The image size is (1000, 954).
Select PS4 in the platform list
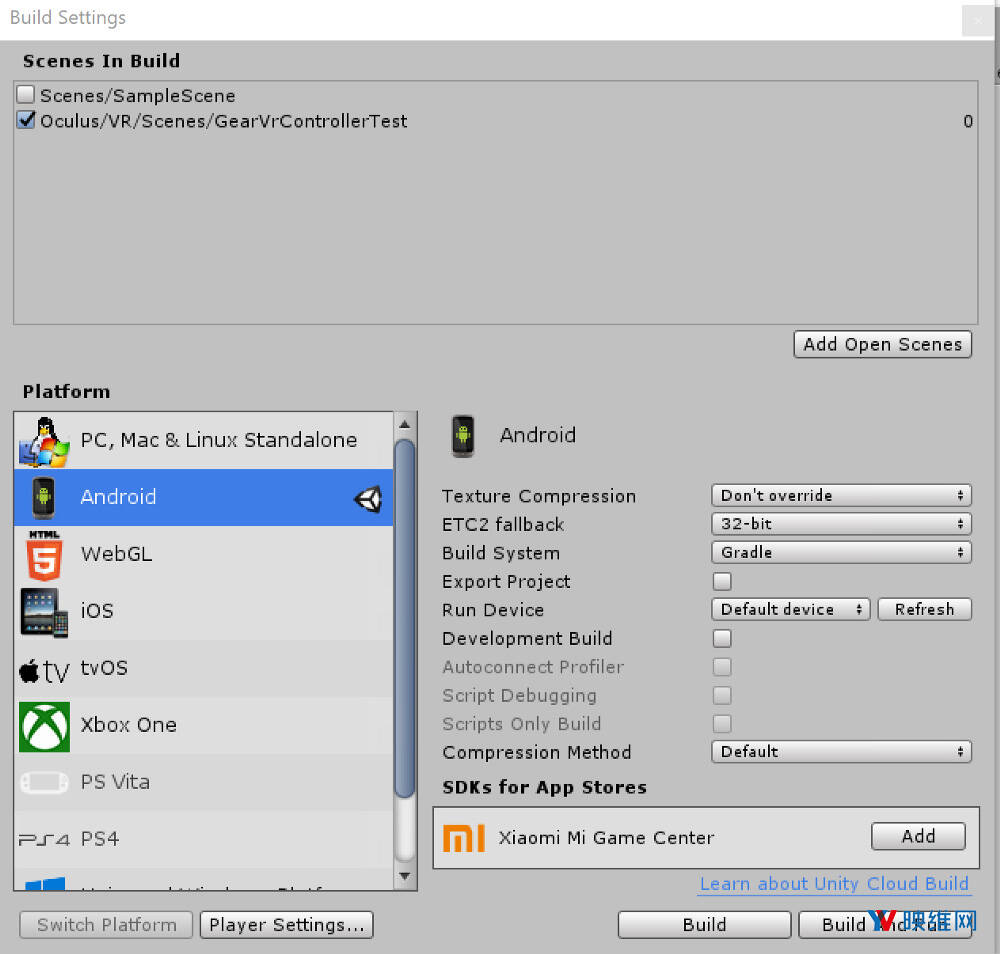coord(100,839)
